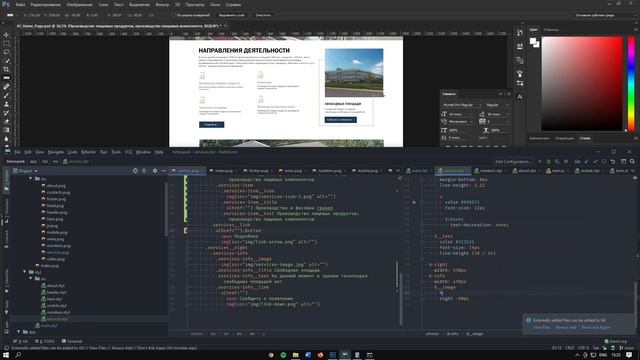Open Photoshop 'Фильтр' menu
This screenshot has width=640, height=360.
click(x=162, y=4)
